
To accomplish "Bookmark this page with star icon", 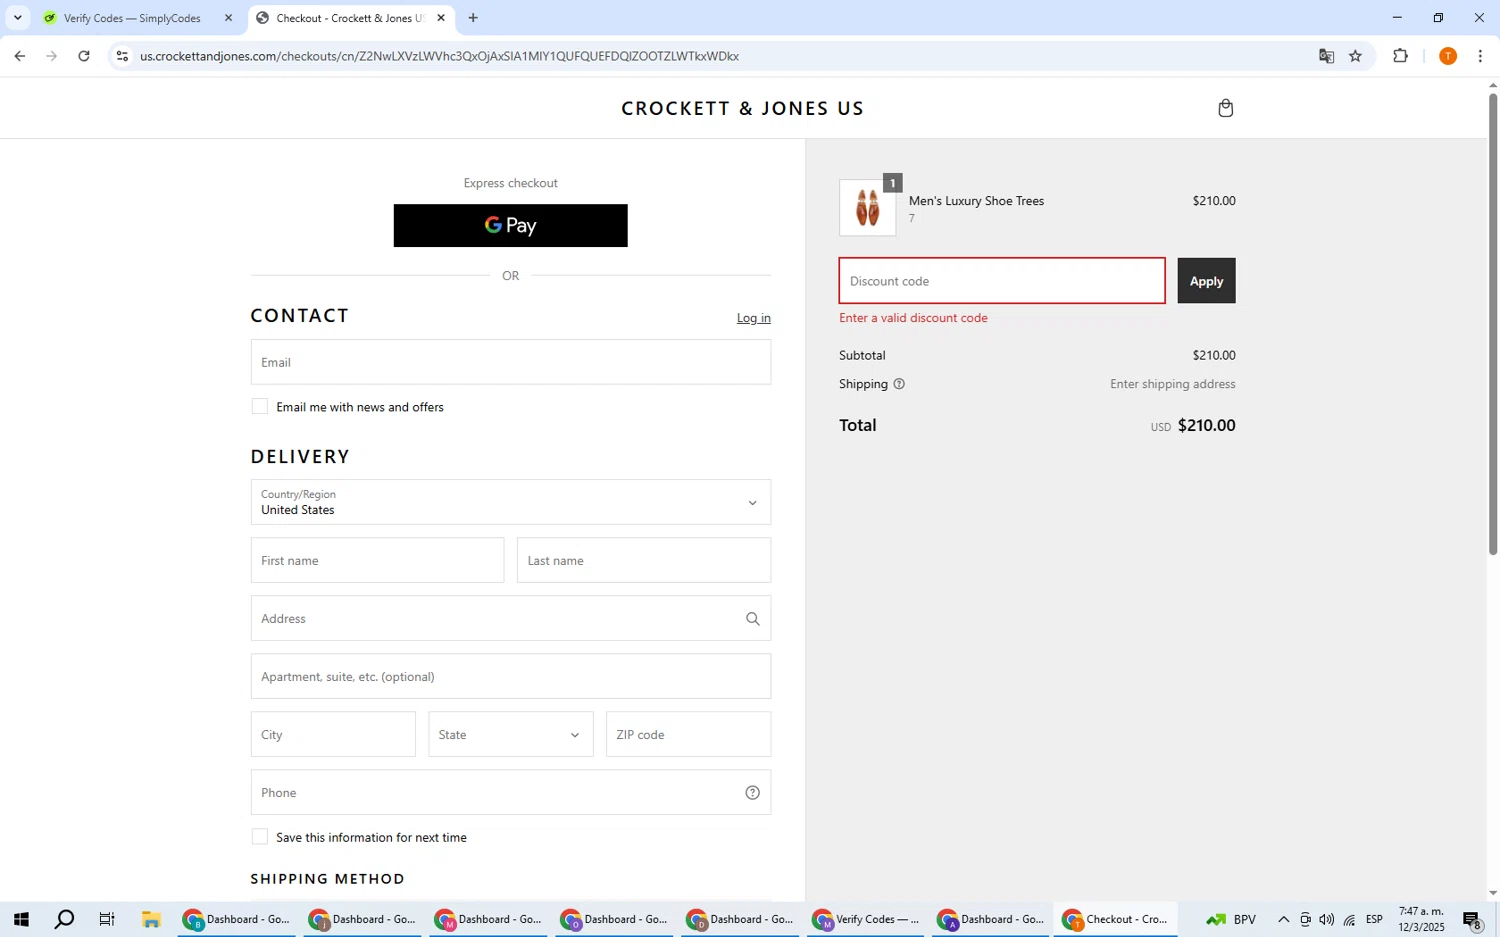I will coord(1355,56).
